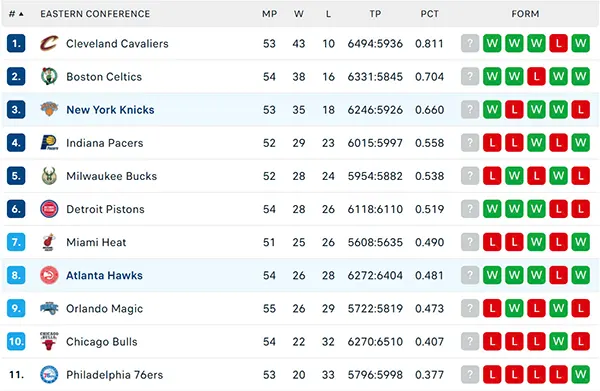Click the Milwaukee Bucks deer logo
This screenshot has width=600, height=391.
(49, 176)
